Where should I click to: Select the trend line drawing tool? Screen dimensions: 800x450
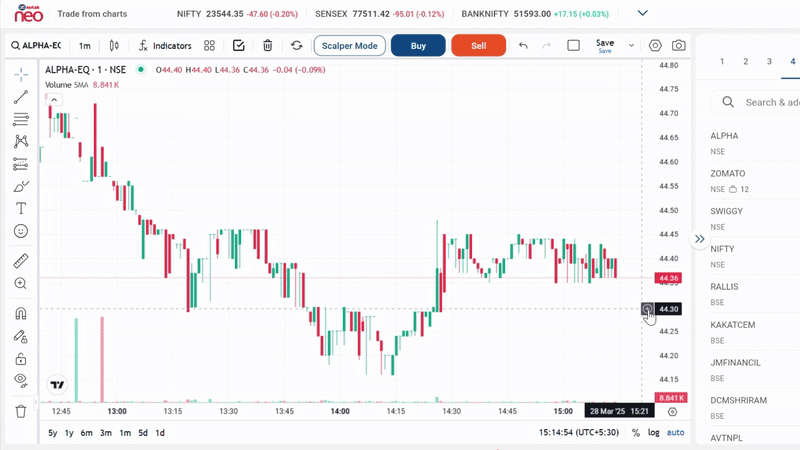pyautogui.click(x=21, y=97)
